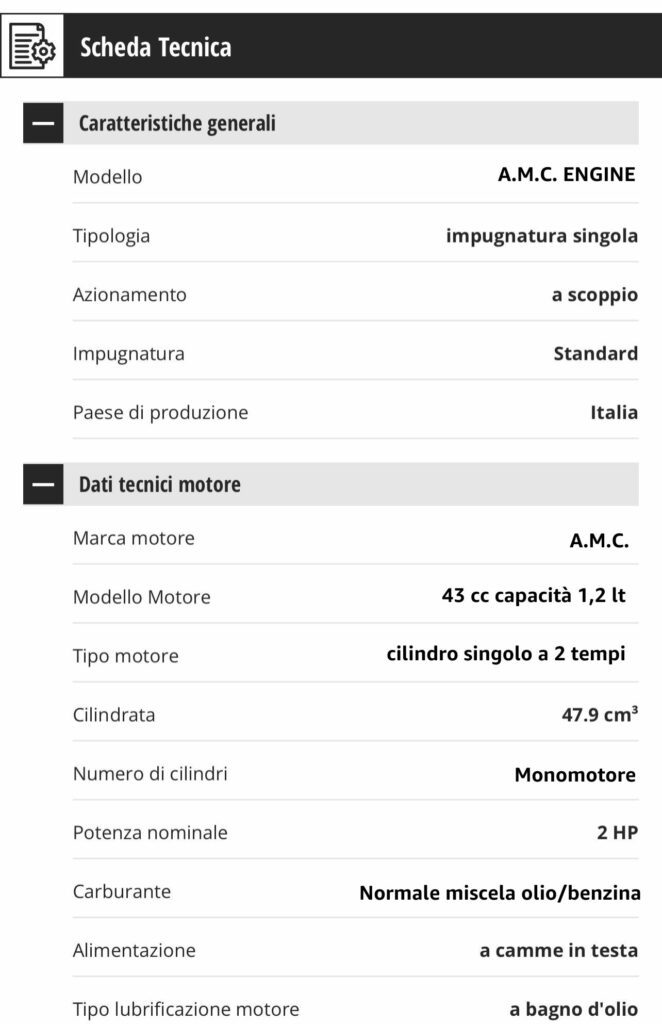Click the impugnatura singola value
The image size is (662, 1024).
pyautogui.click(x=542, y=236)
